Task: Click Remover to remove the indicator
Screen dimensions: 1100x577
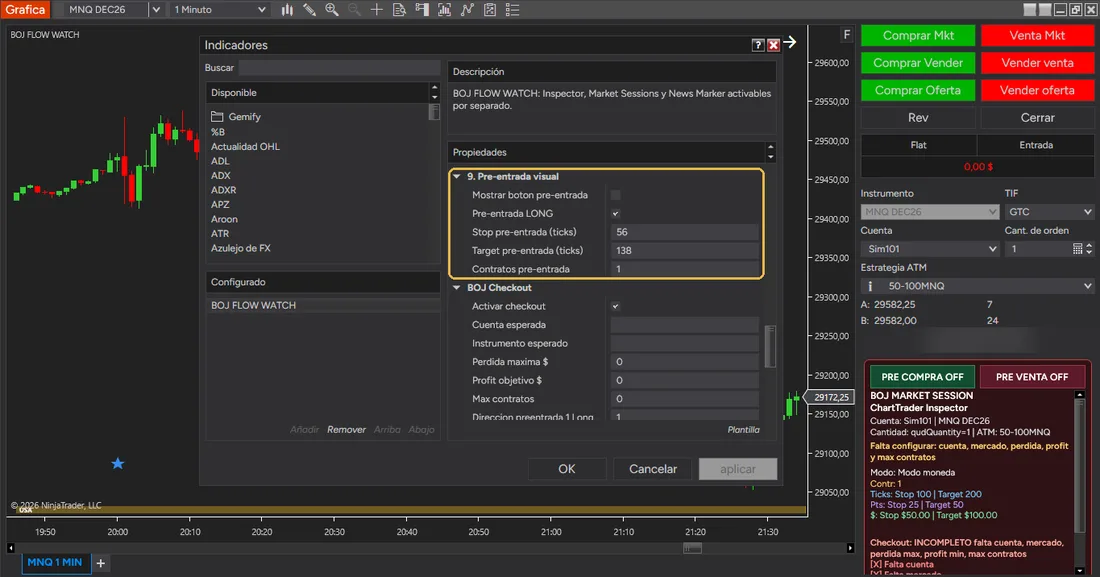Action: [346, 430]
